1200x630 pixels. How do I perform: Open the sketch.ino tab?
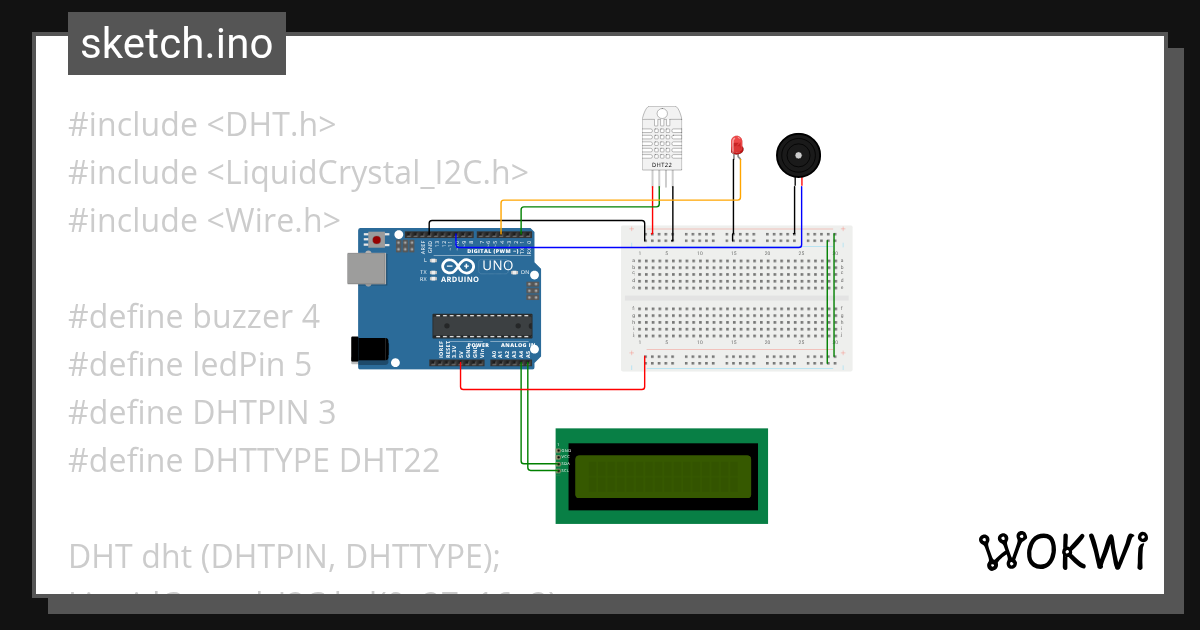pyautogui.click(x=176, y=43)
